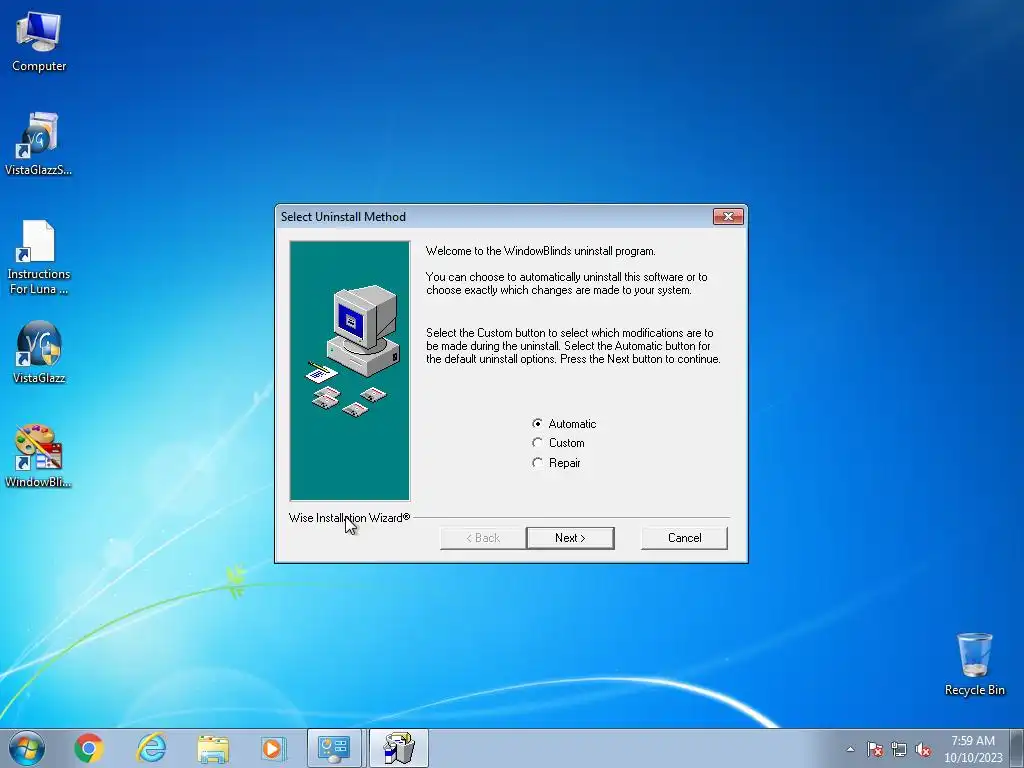Open the clock showing 7:59 AM

pos(973,749)
